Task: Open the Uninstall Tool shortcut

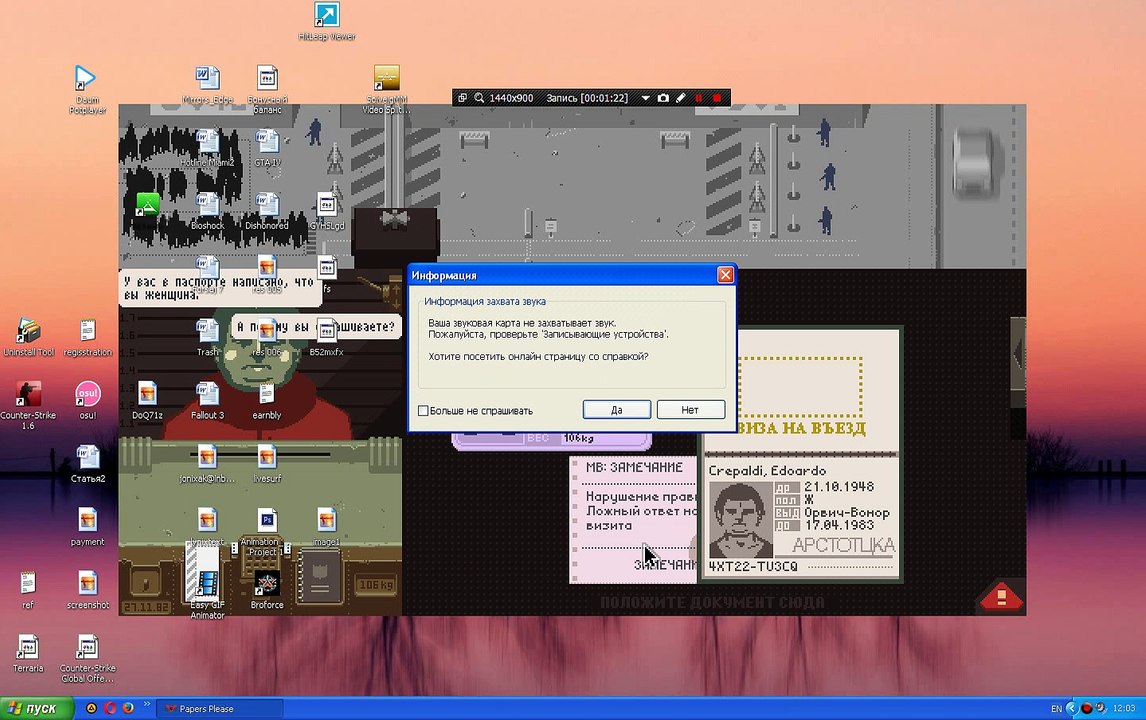Action: point(29,338)
